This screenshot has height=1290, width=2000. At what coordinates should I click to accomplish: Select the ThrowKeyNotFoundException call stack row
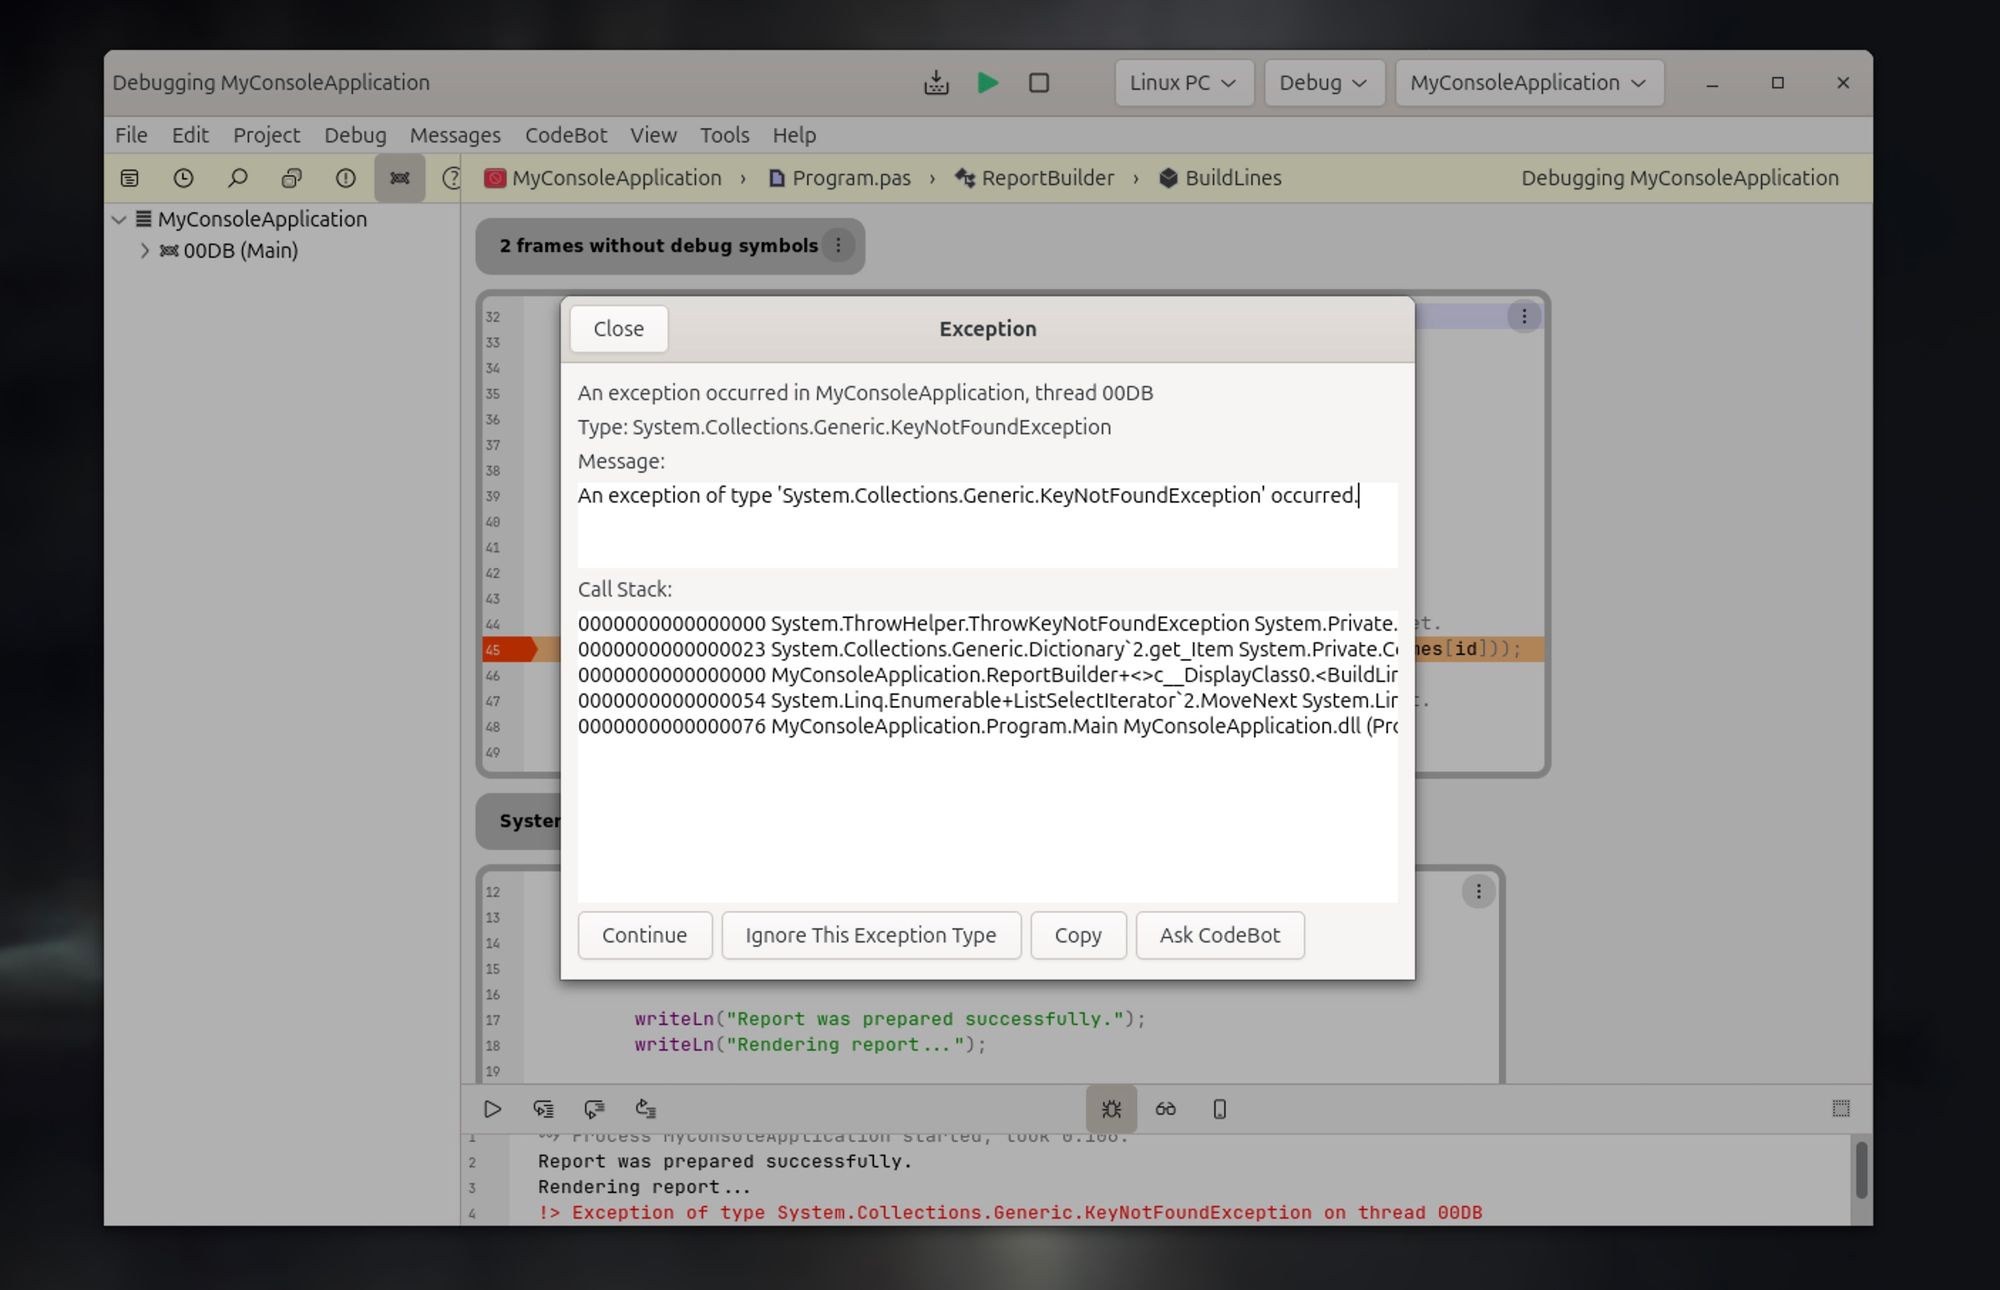988,624
